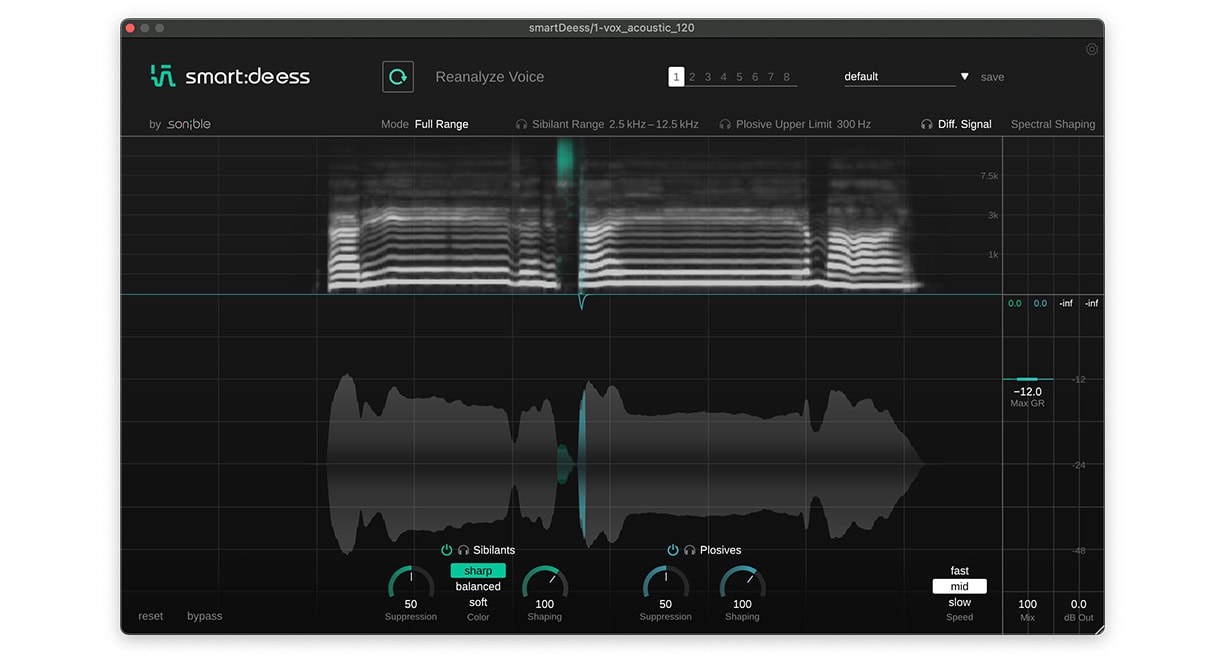Image resolution: width=1232 pixels, height=661 pixels.
Task: Click the Reanalyze Voice circular arrow icon
Action: (x=398, y=77)
